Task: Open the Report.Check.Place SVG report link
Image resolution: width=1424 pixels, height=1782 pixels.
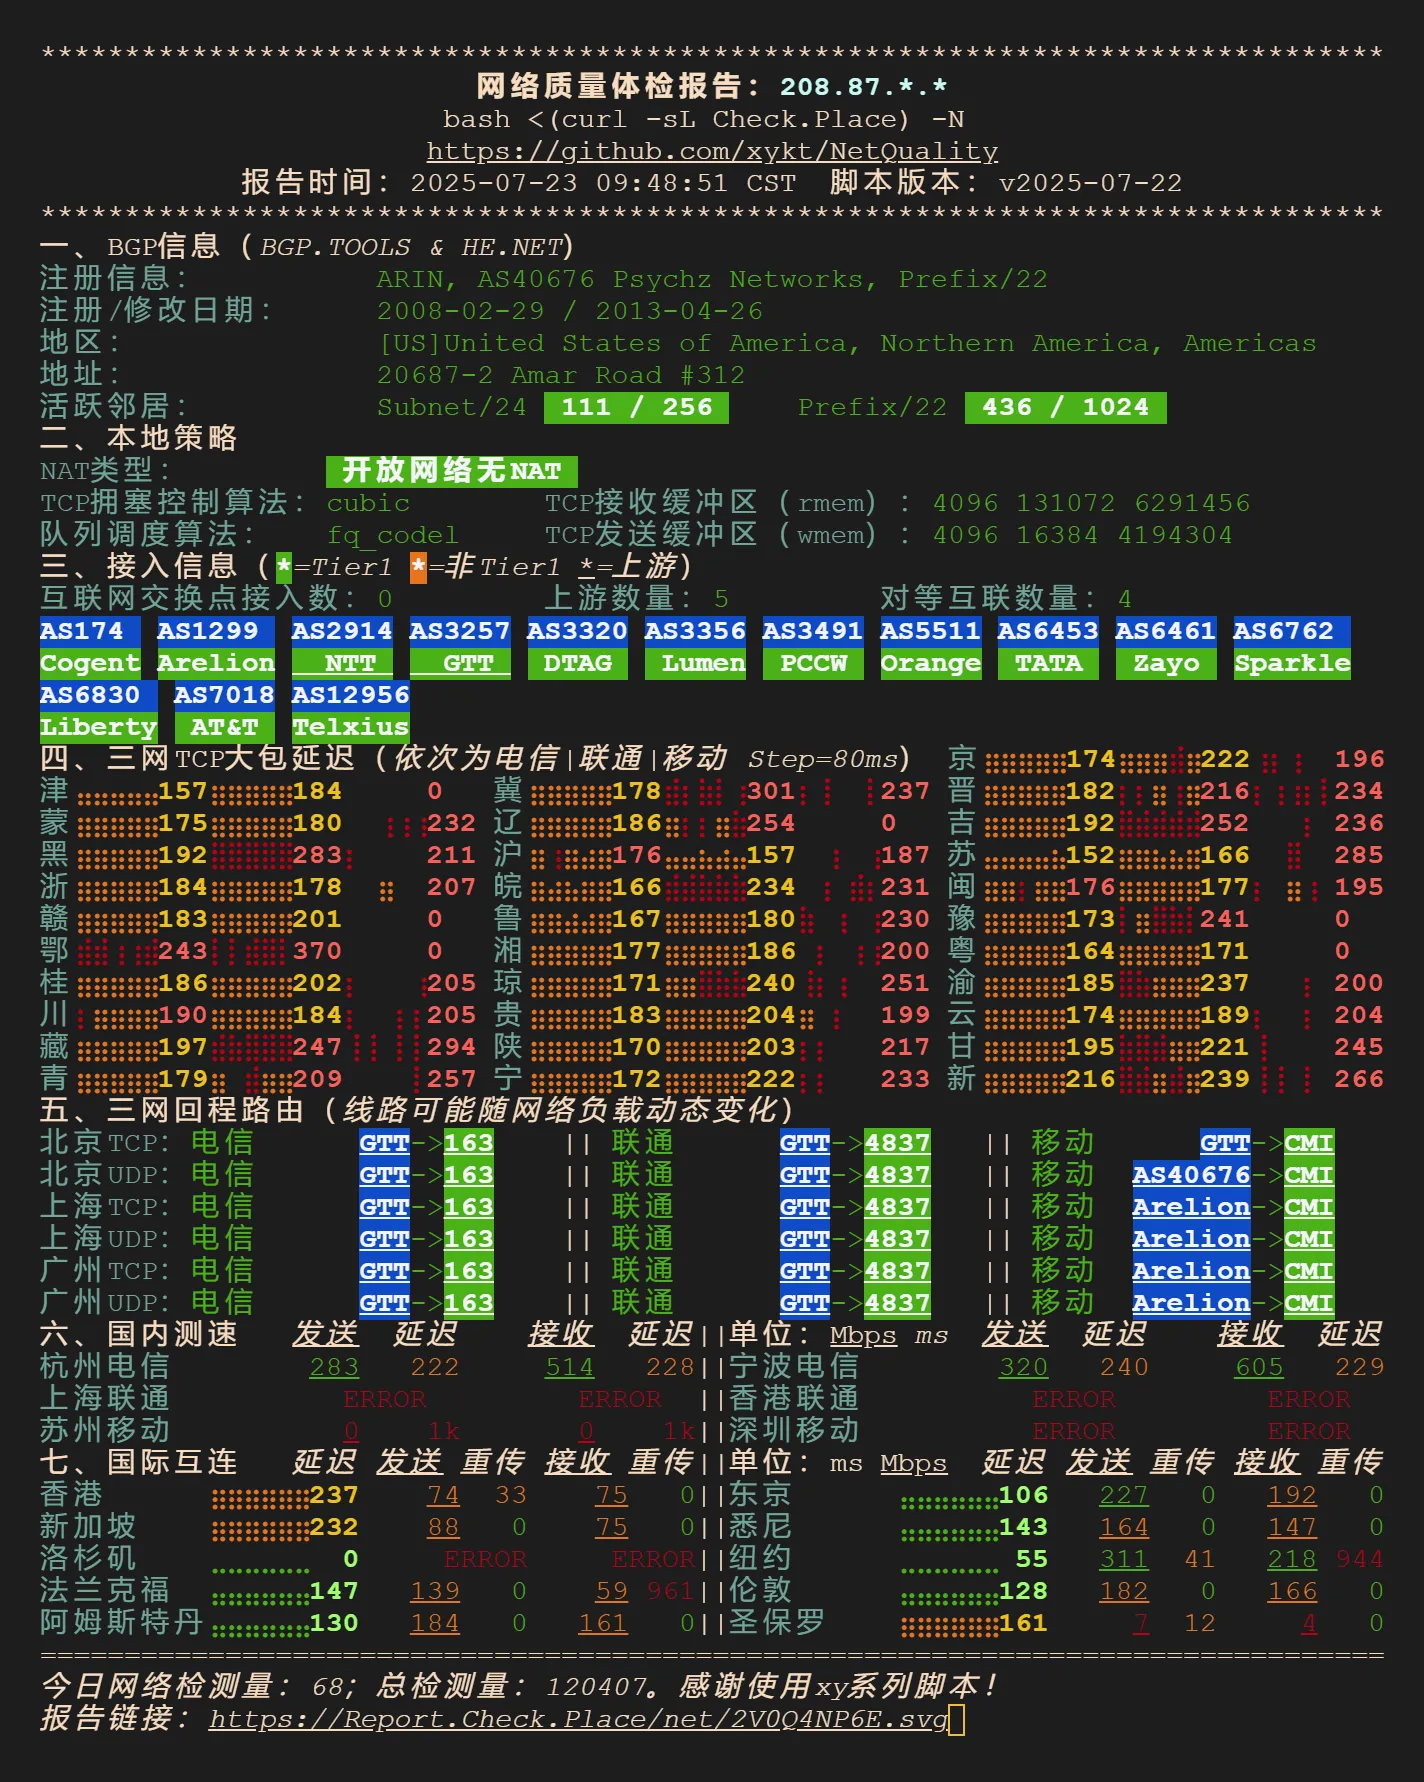Action: (x=578, y=1719)
